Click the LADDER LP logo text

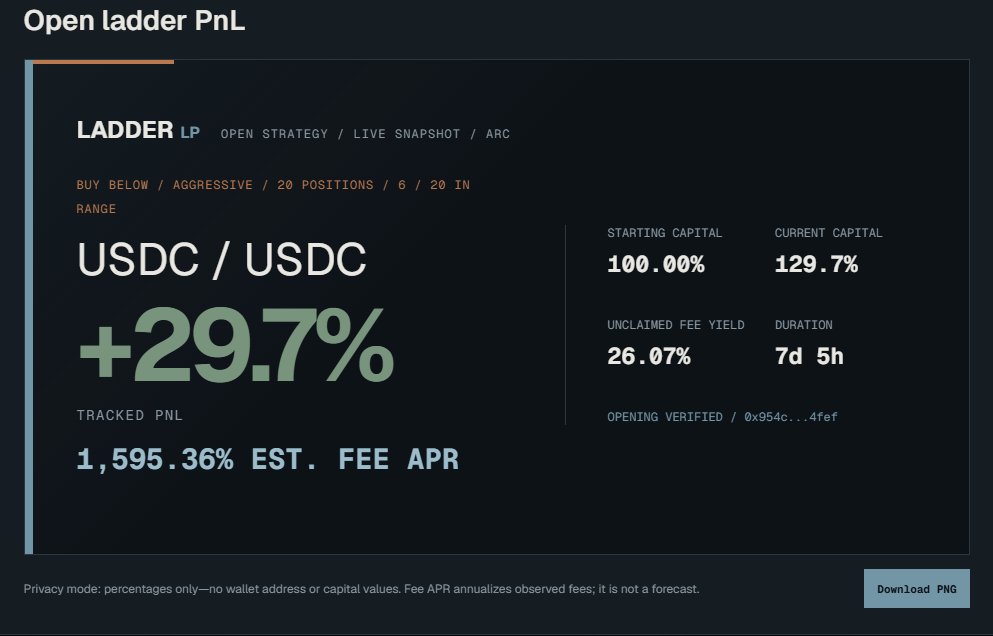[x=138, y=130]
